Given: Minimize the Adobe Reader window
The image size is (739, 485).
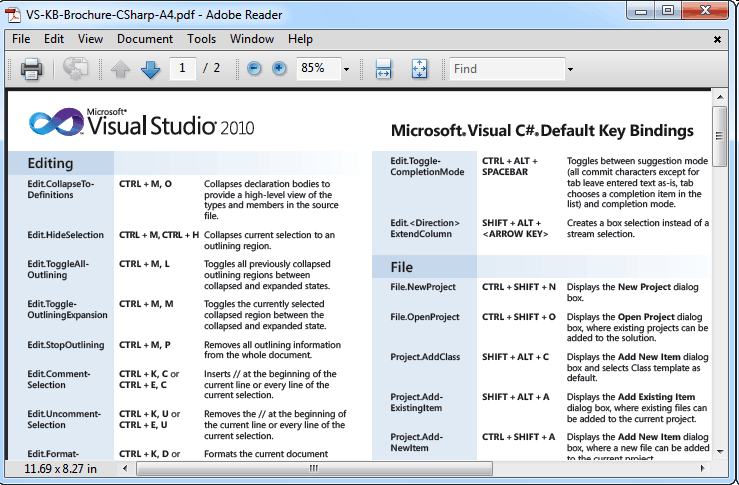Looking at the screenshot, I should pyautogui.click(x=641, y=11).
